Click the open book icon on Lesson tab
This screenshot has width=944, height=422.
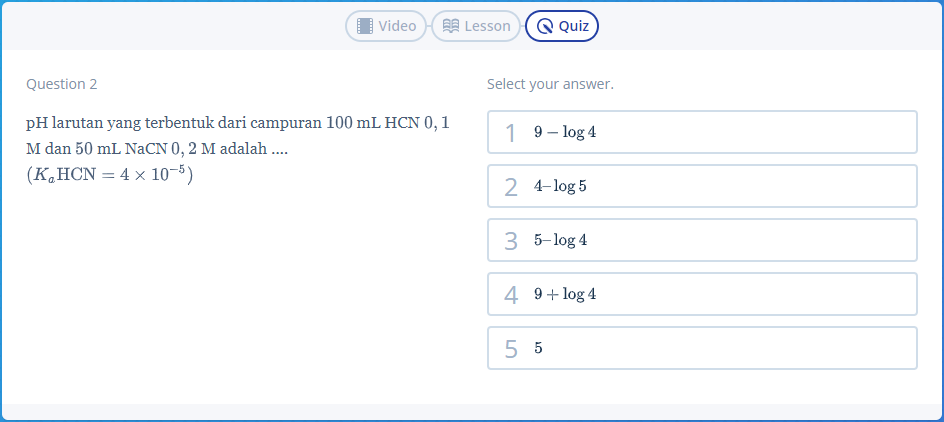(451, 26)
